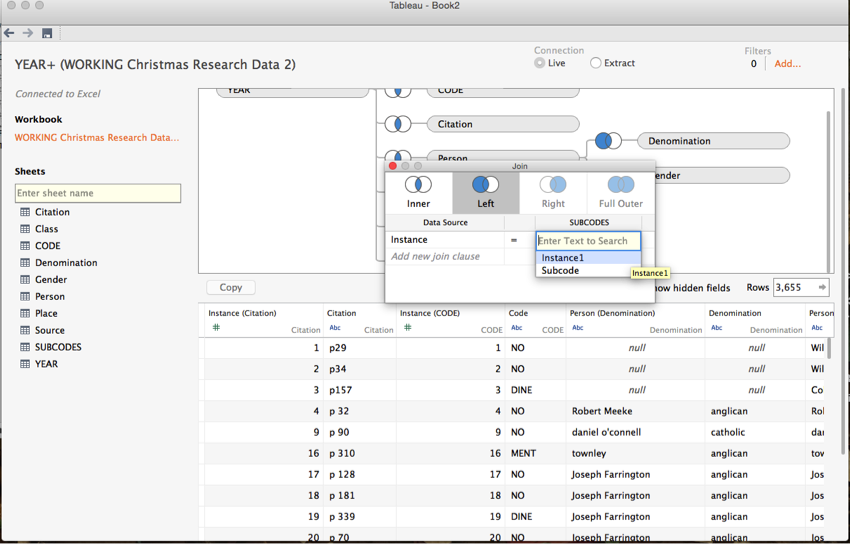Select the CODE sheet
The image size is (850, 544).
point(48,245)
